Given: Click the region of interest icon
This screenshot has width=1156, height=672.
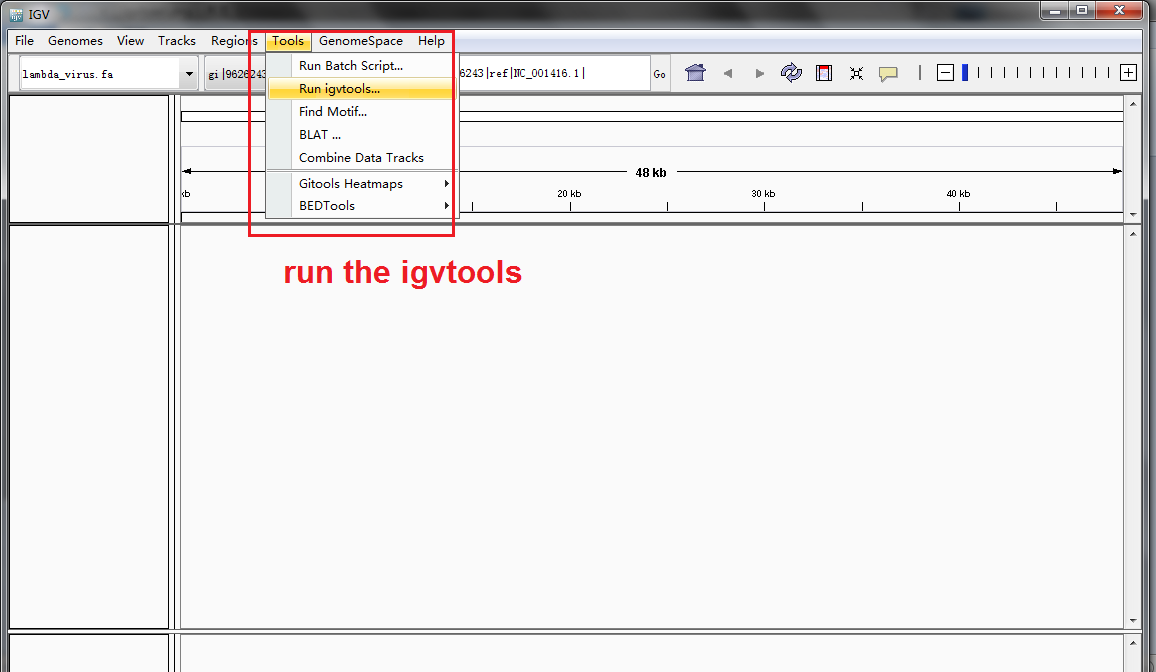Looking at the screenshot, I should 824,72.
